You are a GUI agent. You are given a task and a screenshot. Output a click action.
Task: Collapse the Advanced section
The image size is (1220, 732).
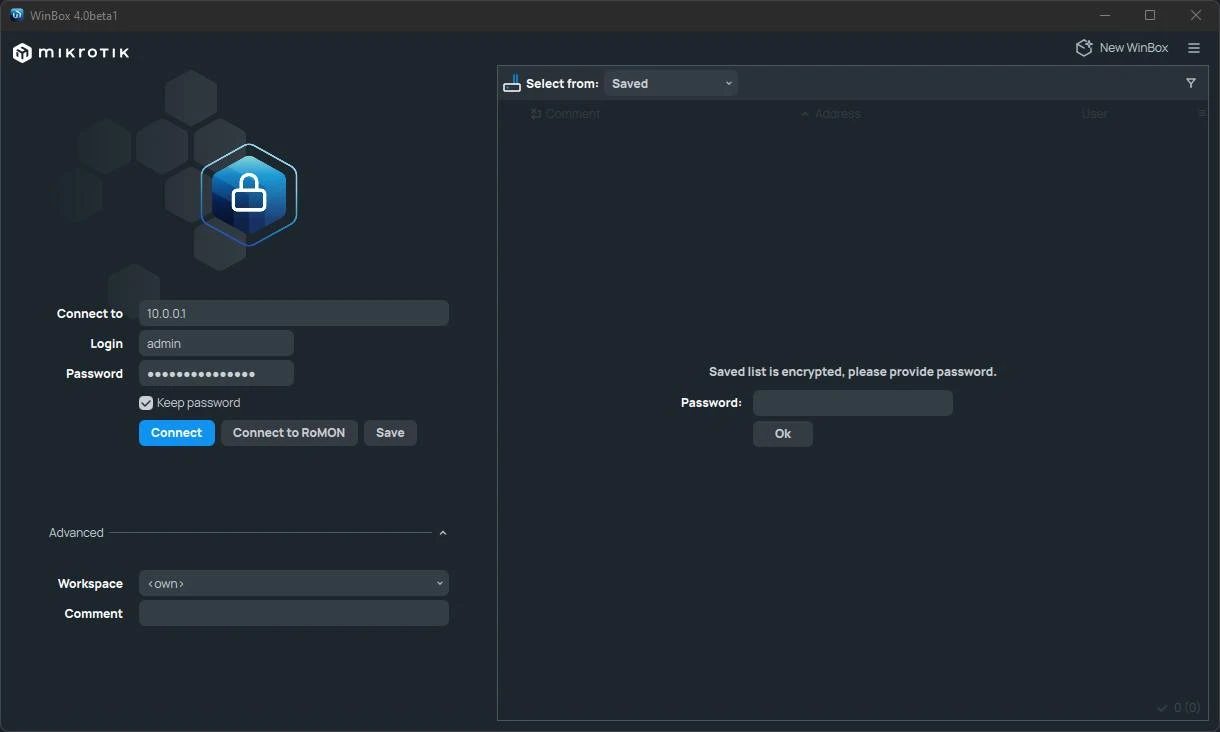442,533
